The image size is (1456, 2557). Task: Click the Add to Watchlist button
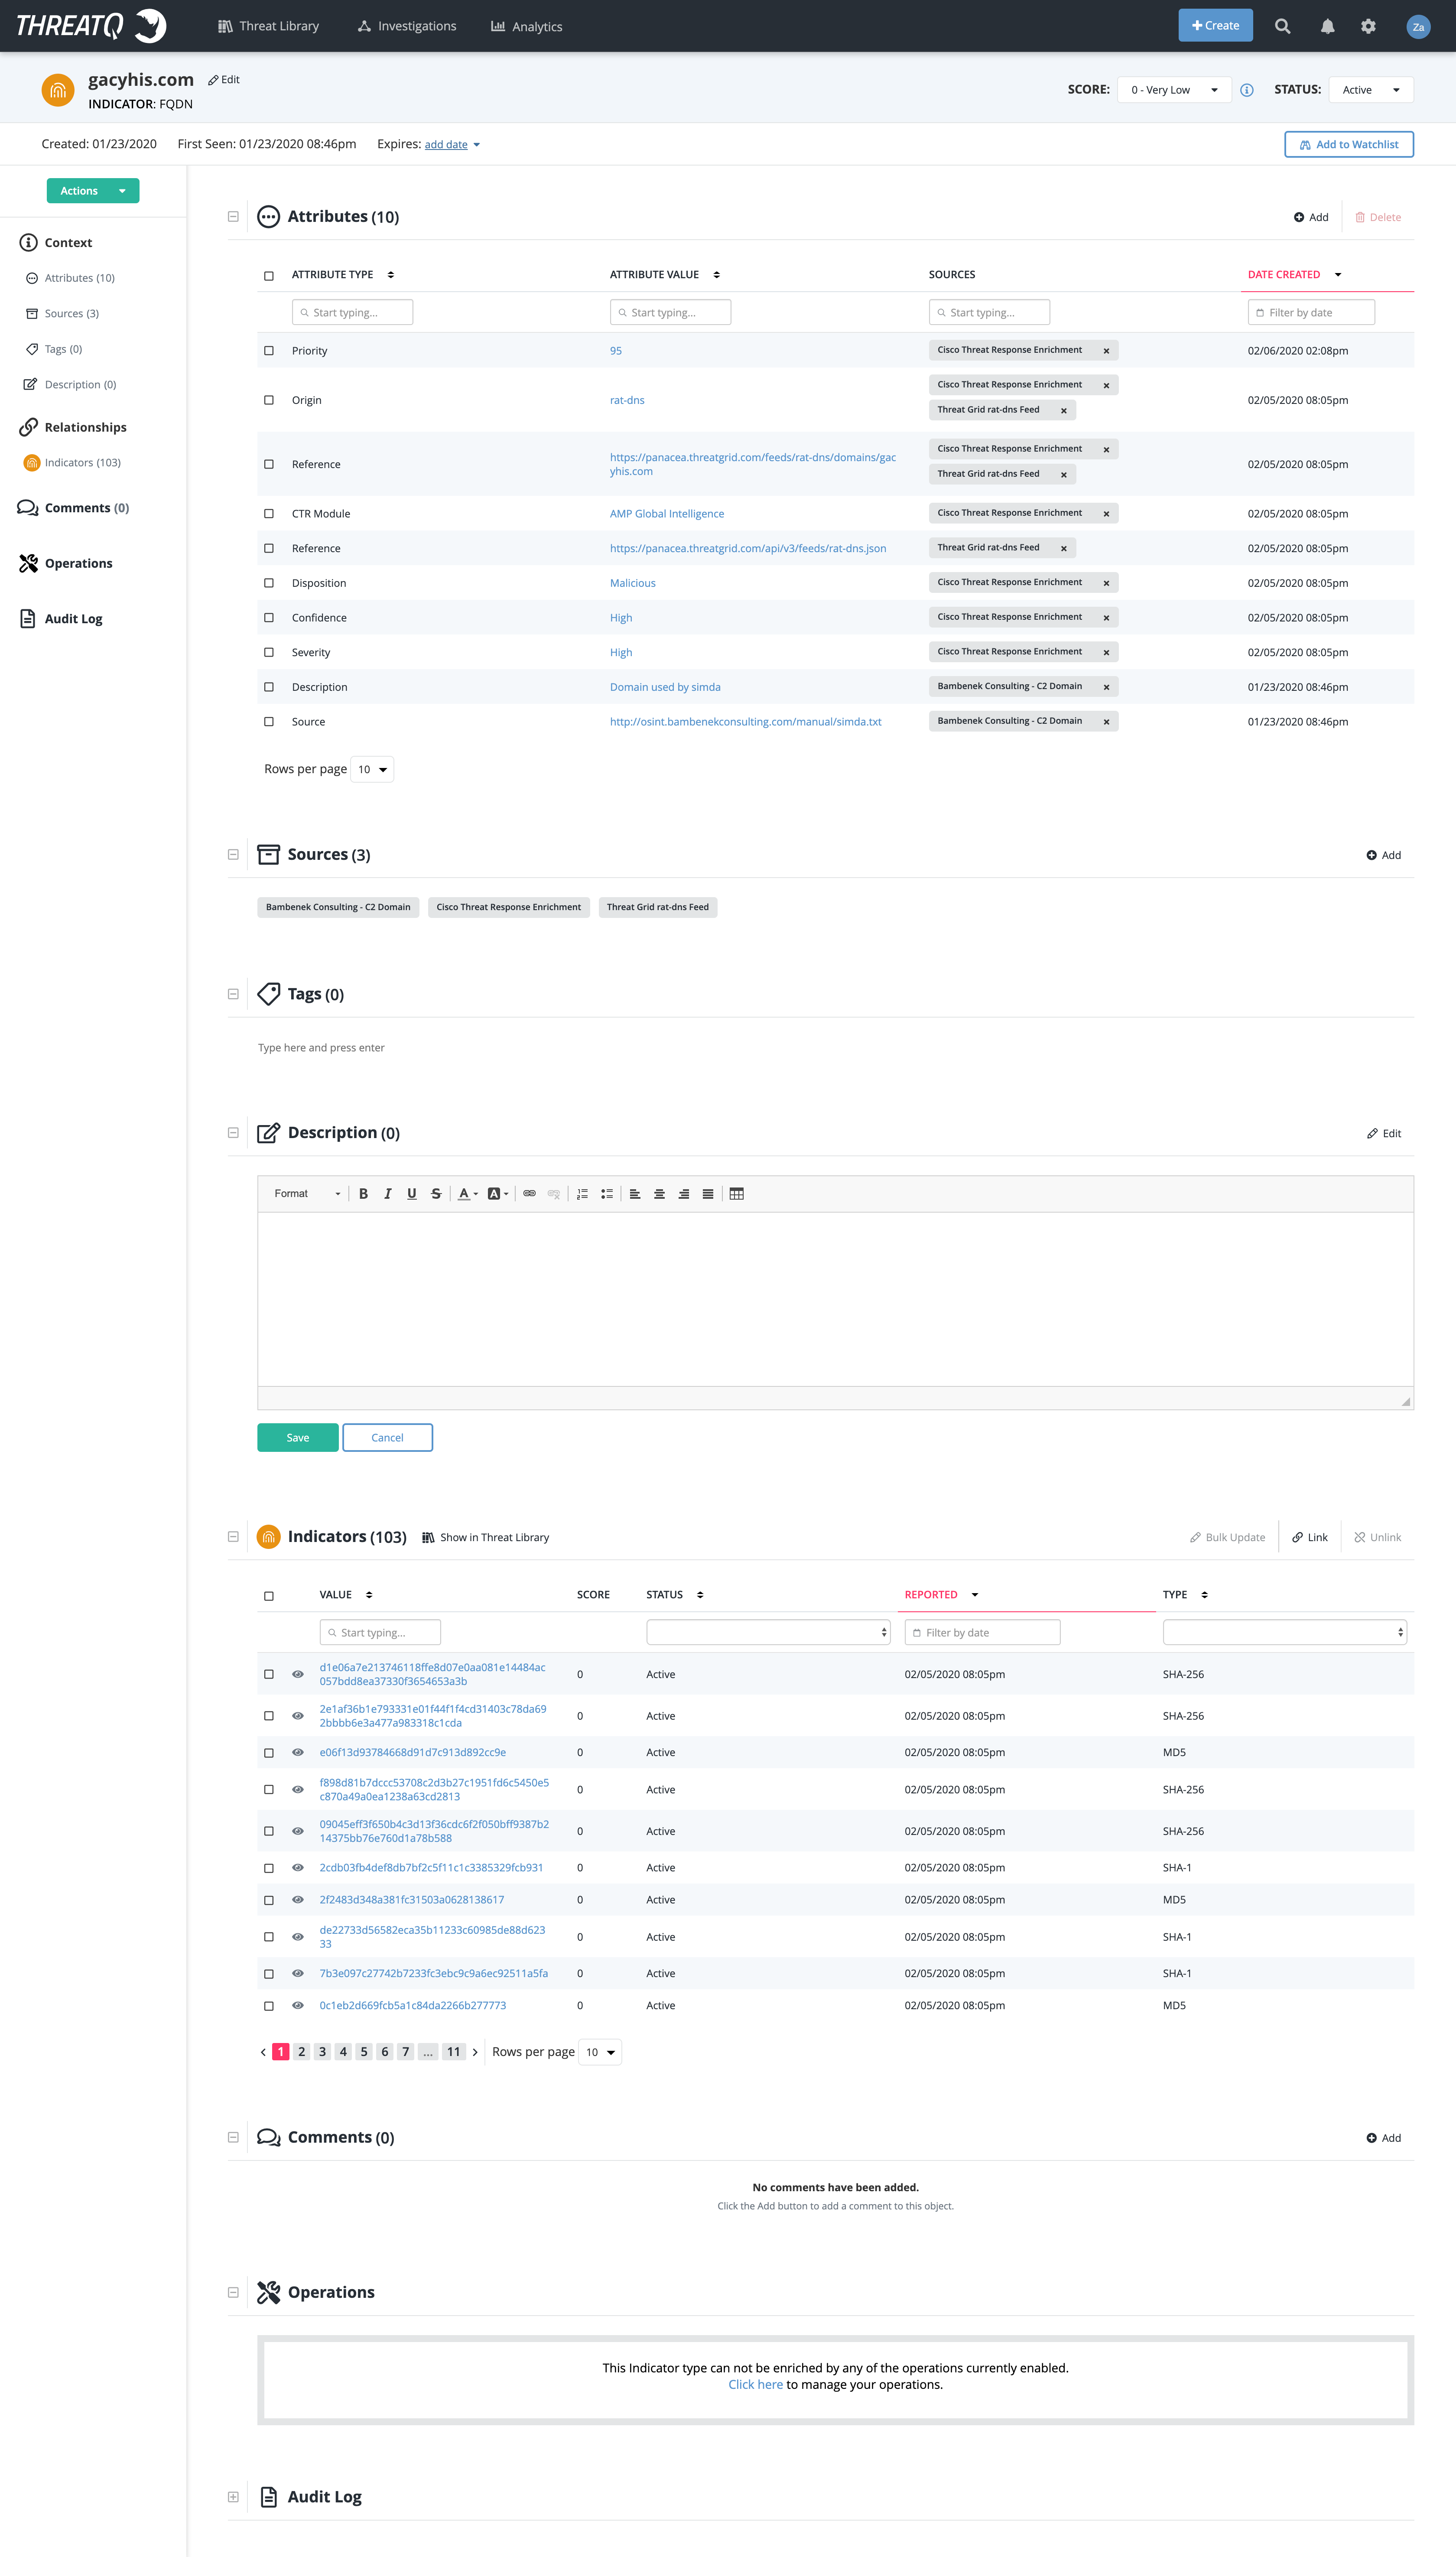tap(1348, 144)
